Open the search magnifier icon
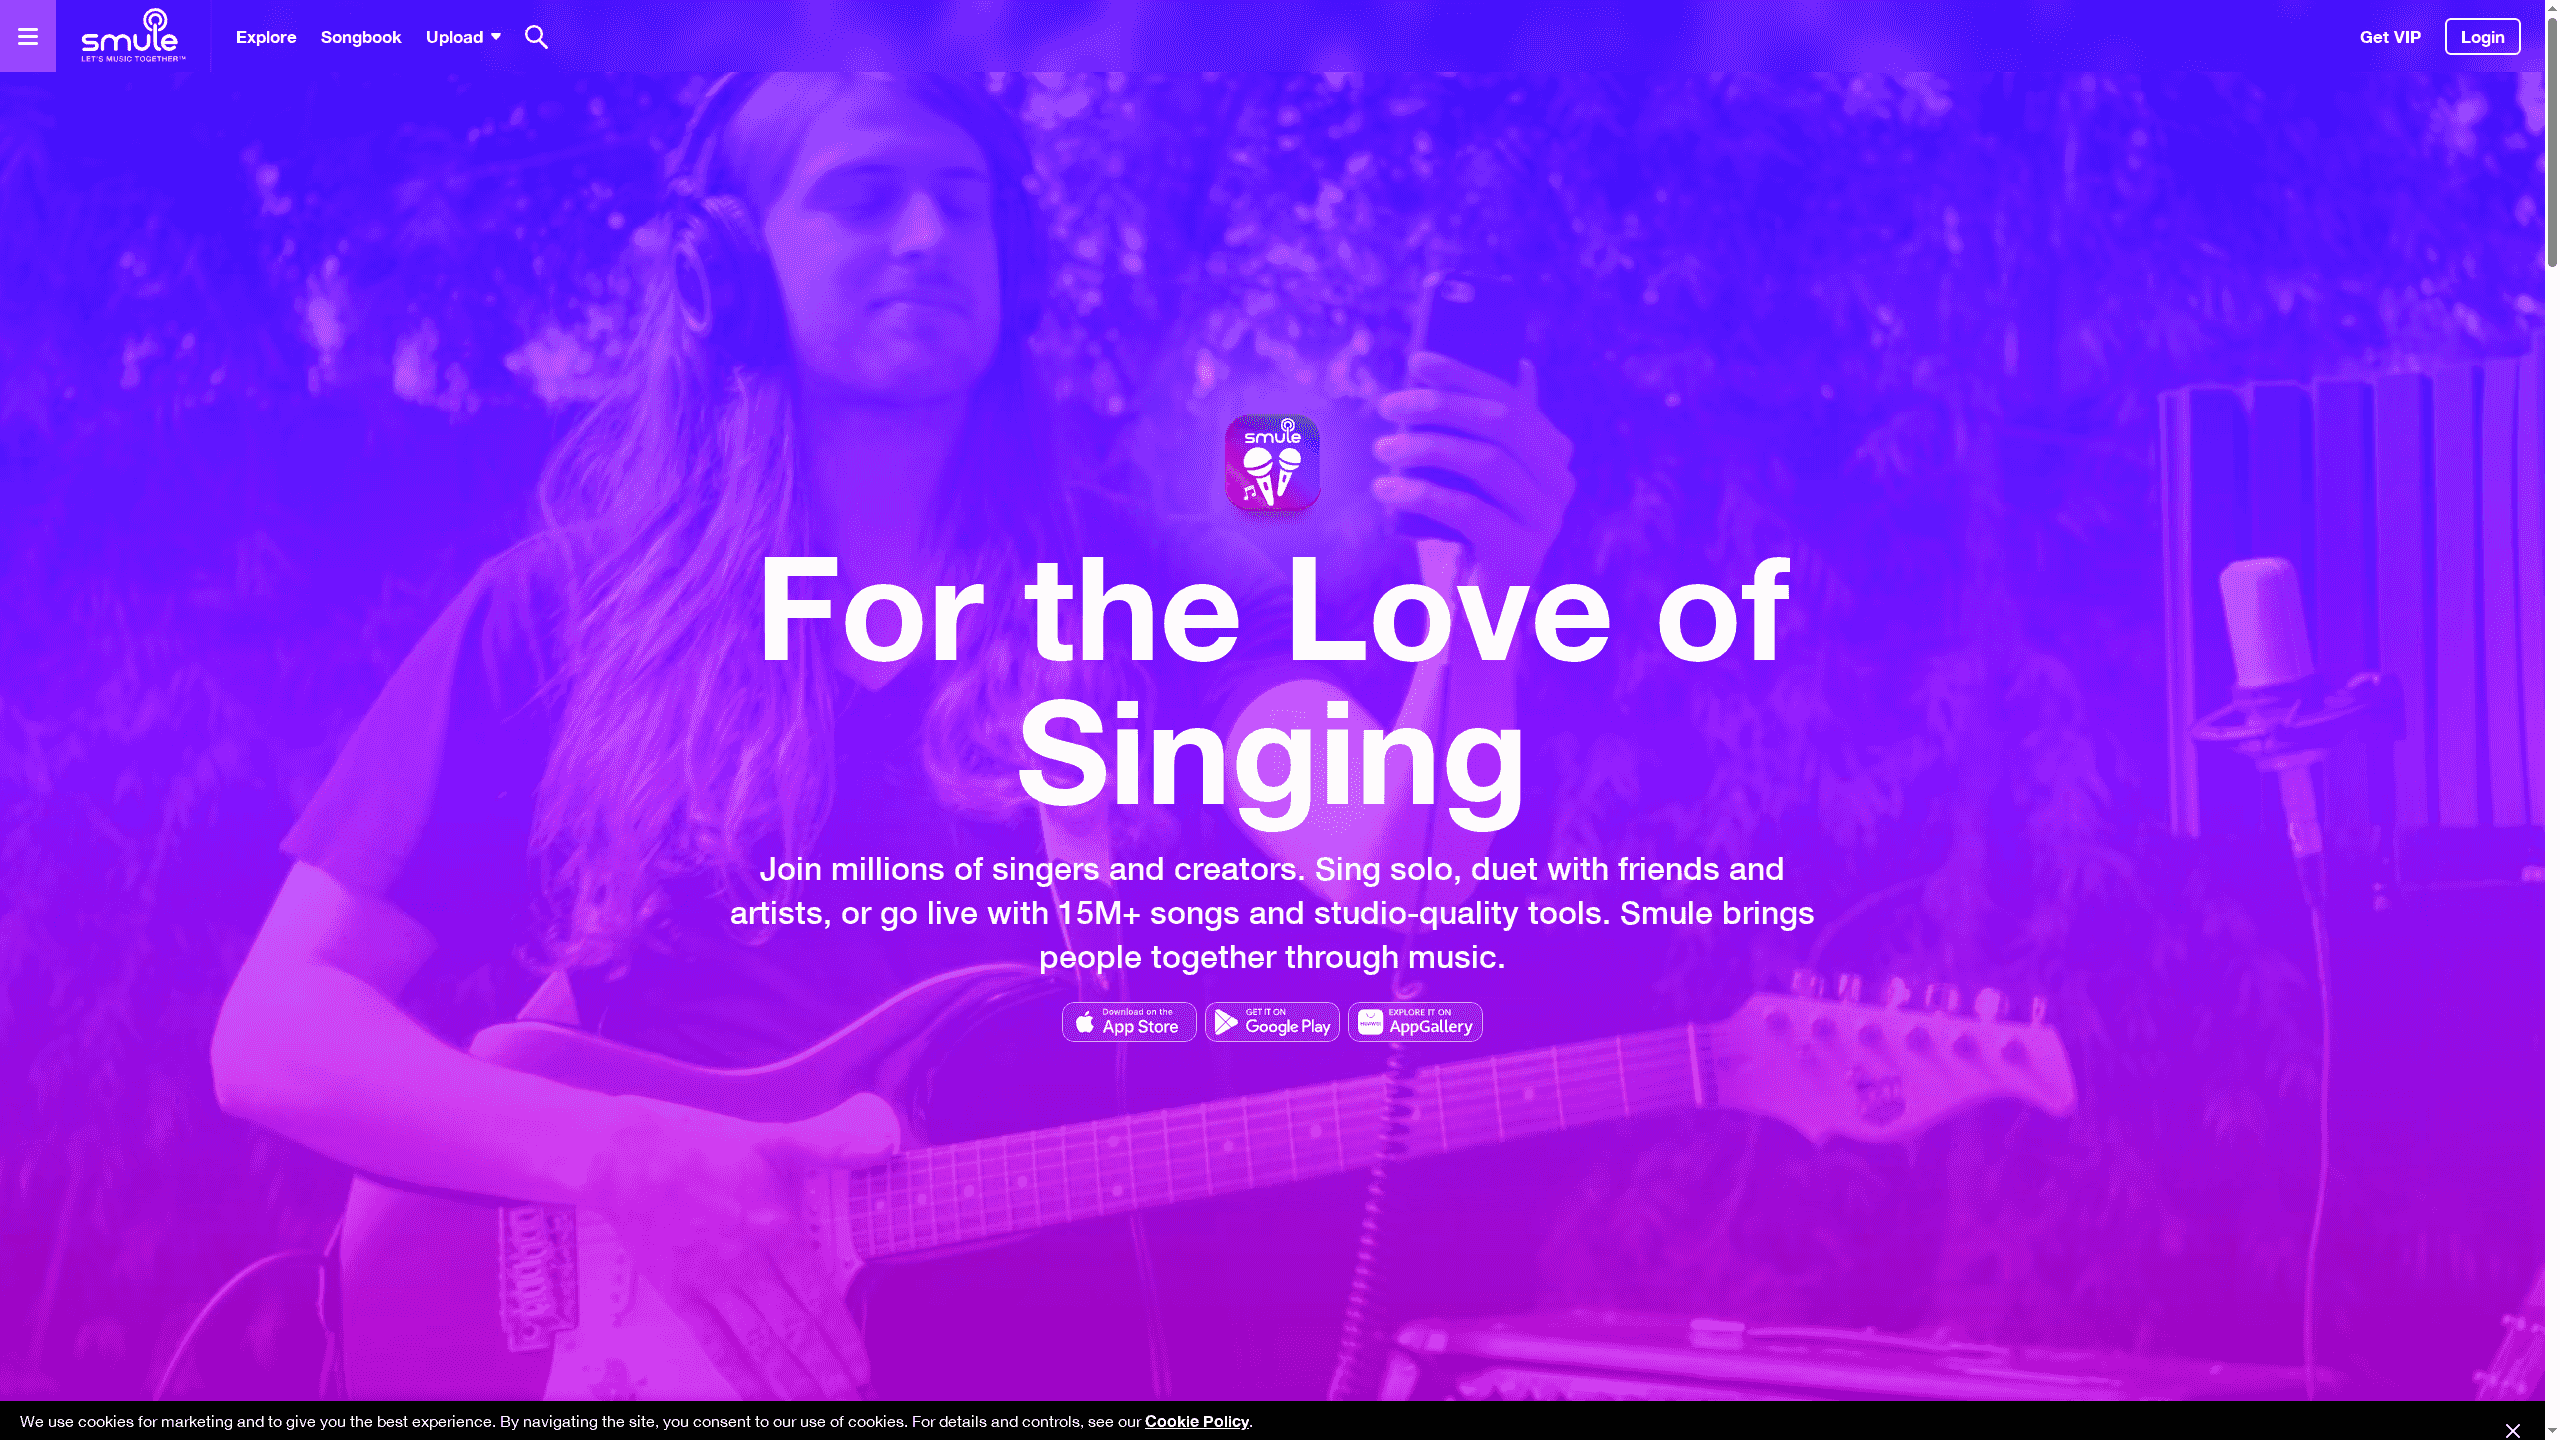The width and height of the screenshot is (2560, 1440). coord(536,37)
